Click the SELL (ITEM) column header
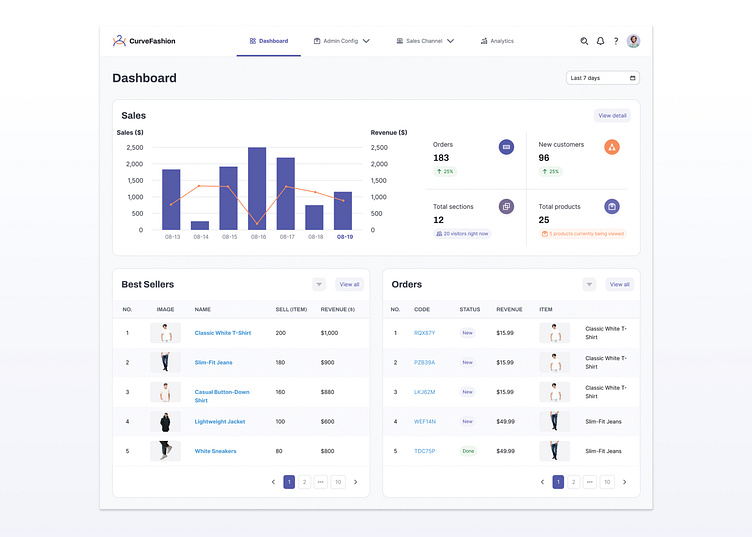Image resolution: width=752 pixels, height=537 pixels. pos(291,310)
